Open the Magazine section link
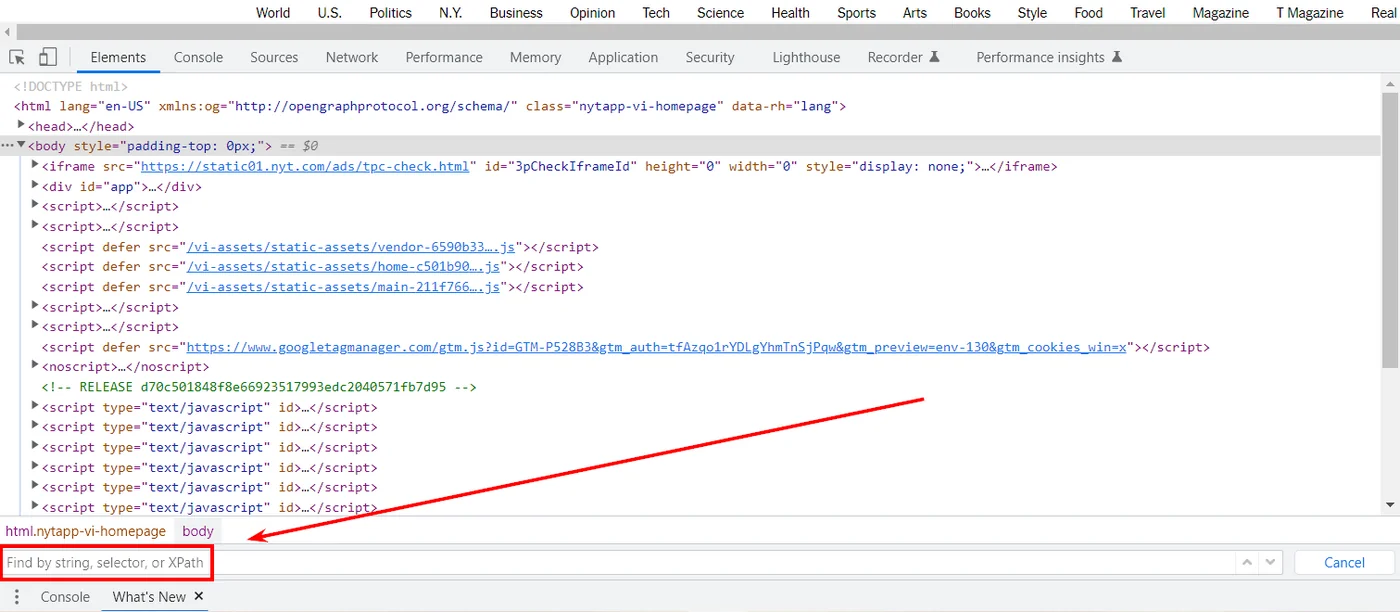1400x612 pixels. (x=1220, y=13)
